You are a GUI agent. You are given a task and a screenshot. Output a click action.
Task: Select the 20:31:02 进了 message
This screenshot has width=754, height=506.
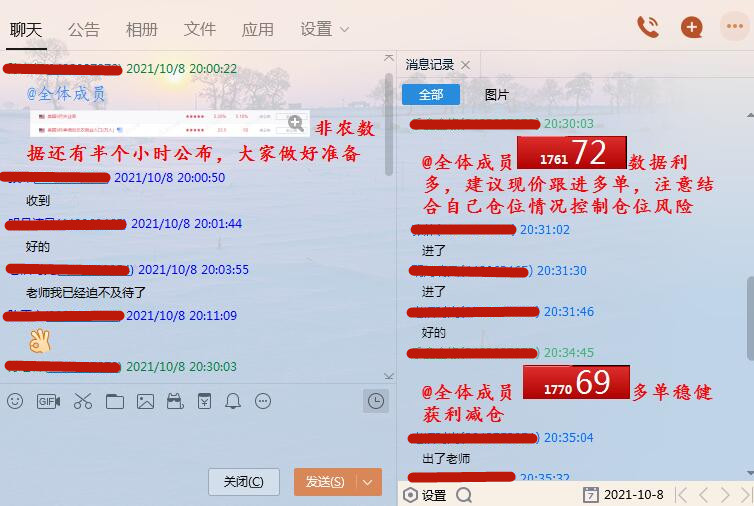(x=434, y=251)
